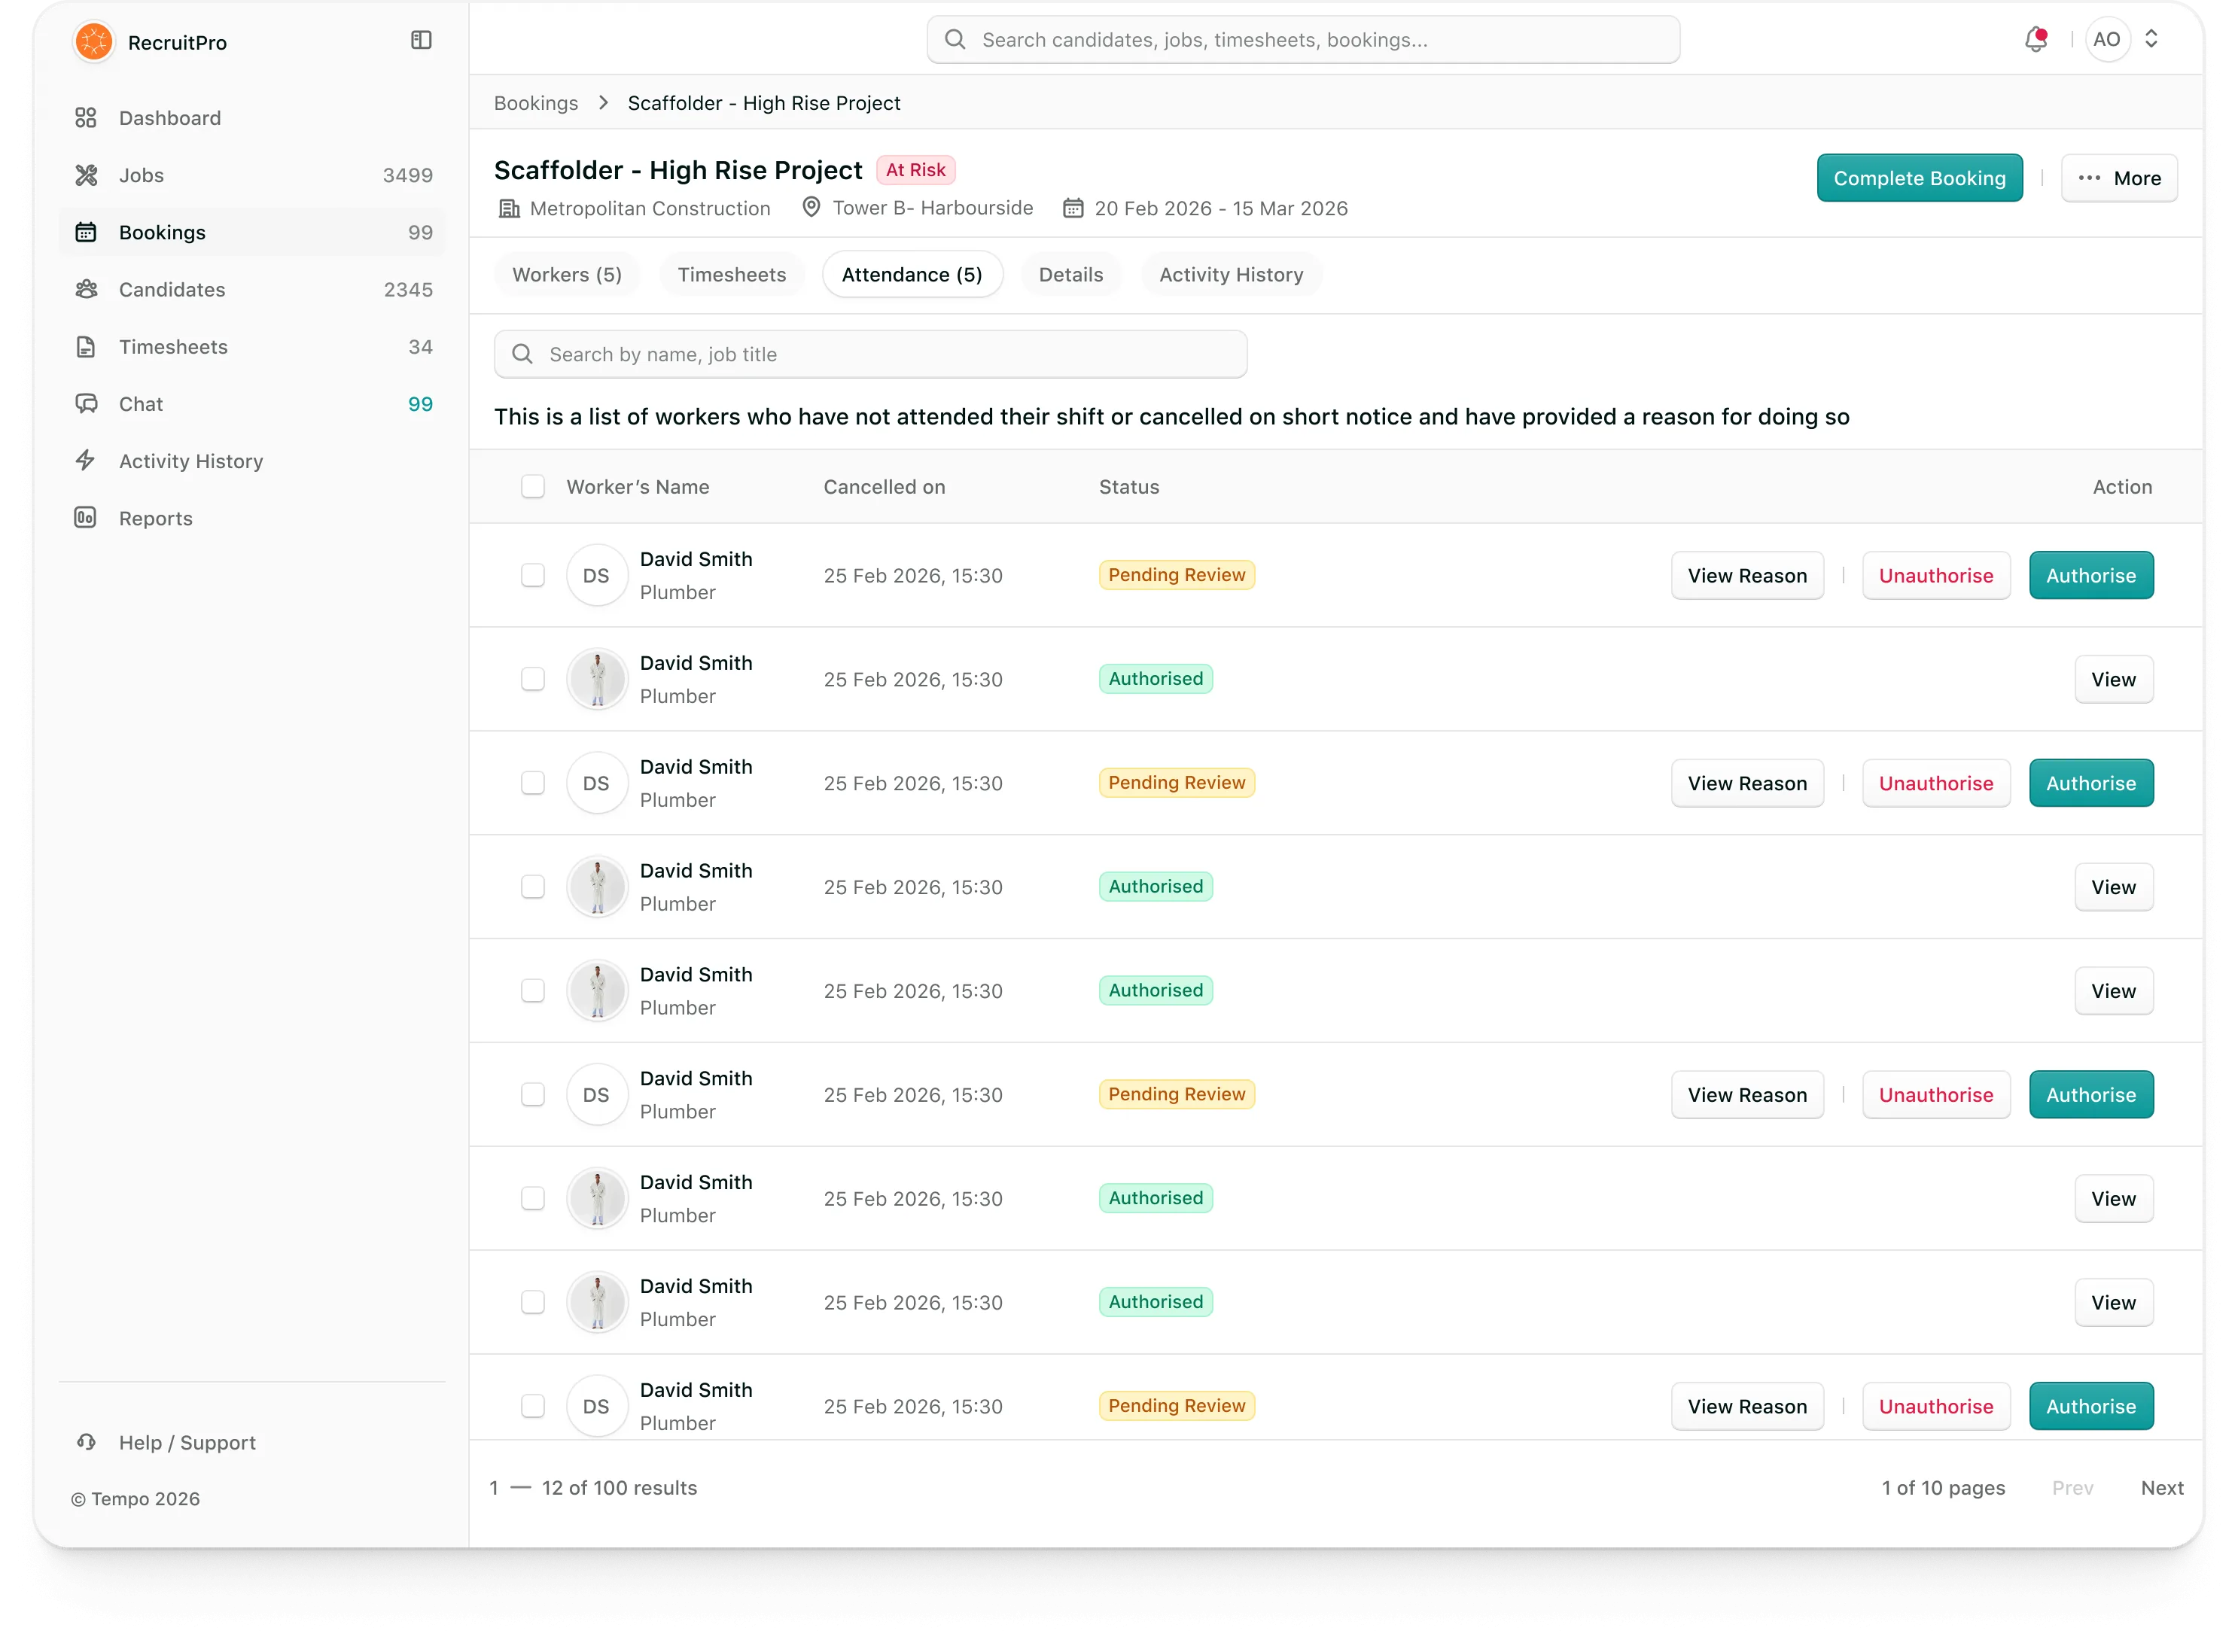This screenshot has width=2238, height=1652.
Task: Click the search magnifier in top bar
Action: [x=955, y=40]
